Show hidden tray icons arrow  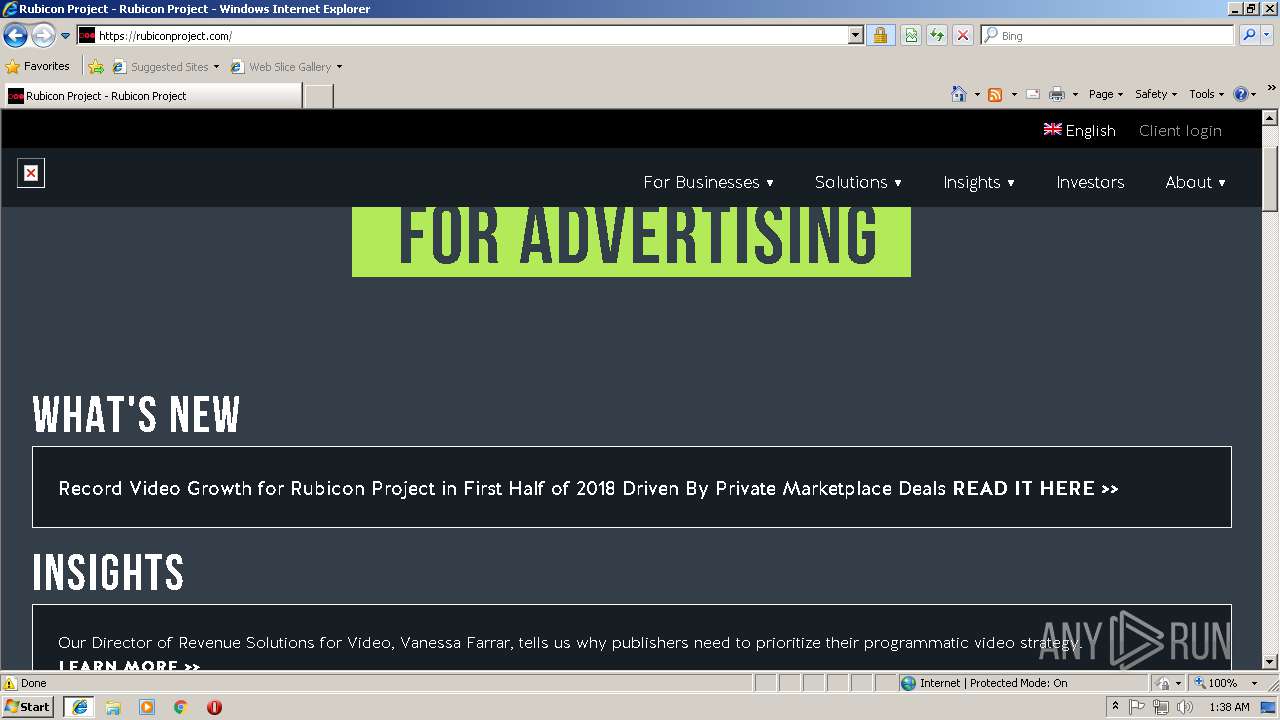click(x=1115, y=707)
